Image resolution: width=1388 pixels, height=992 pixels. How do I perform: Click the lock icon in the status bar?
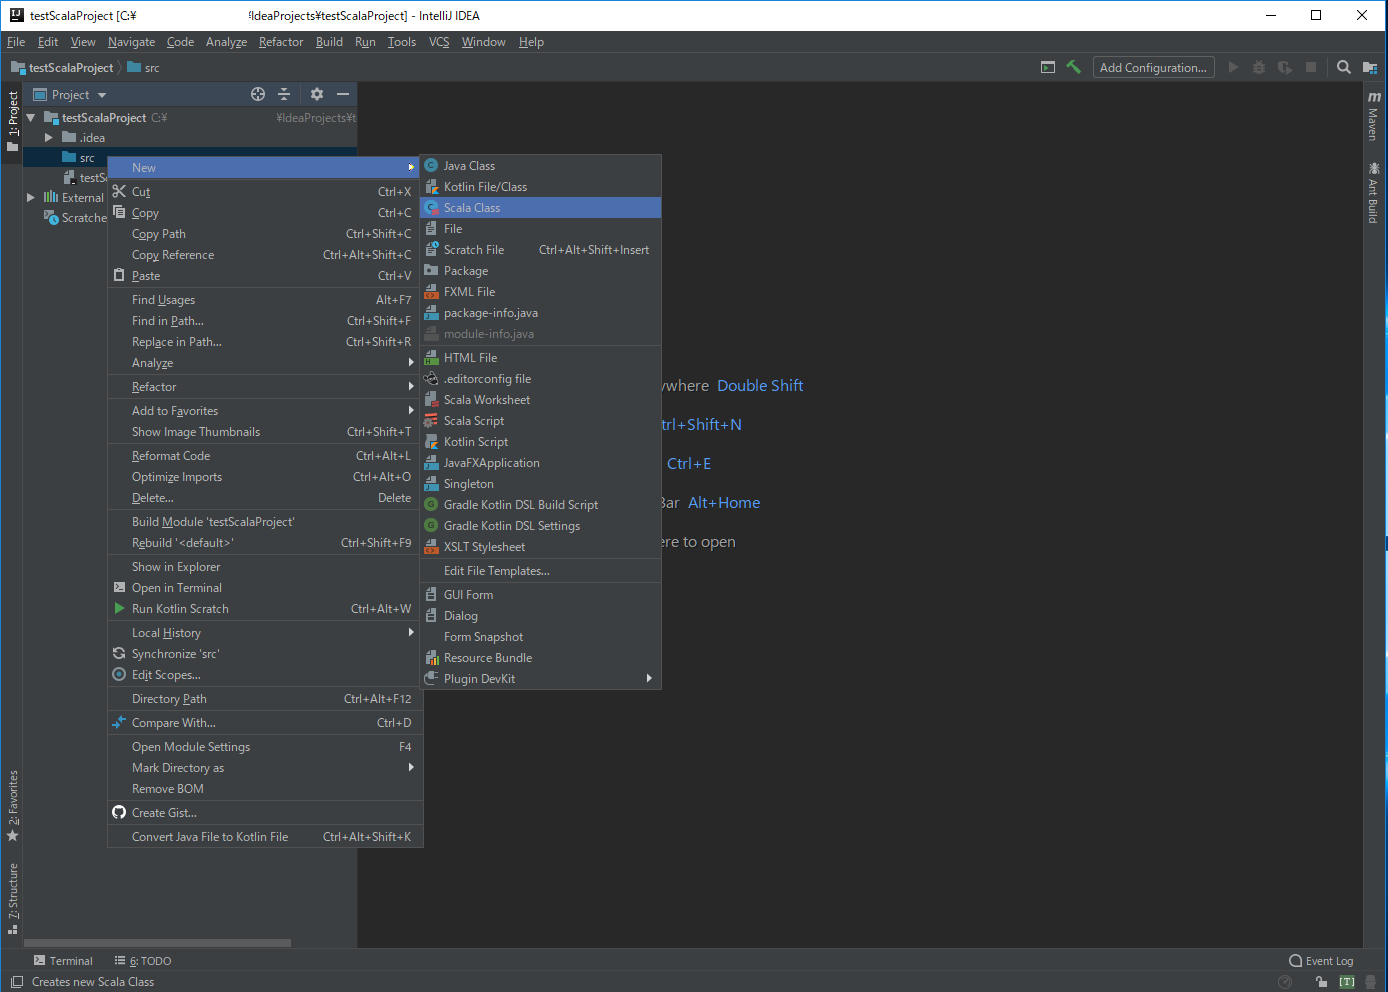point(1321,982)
